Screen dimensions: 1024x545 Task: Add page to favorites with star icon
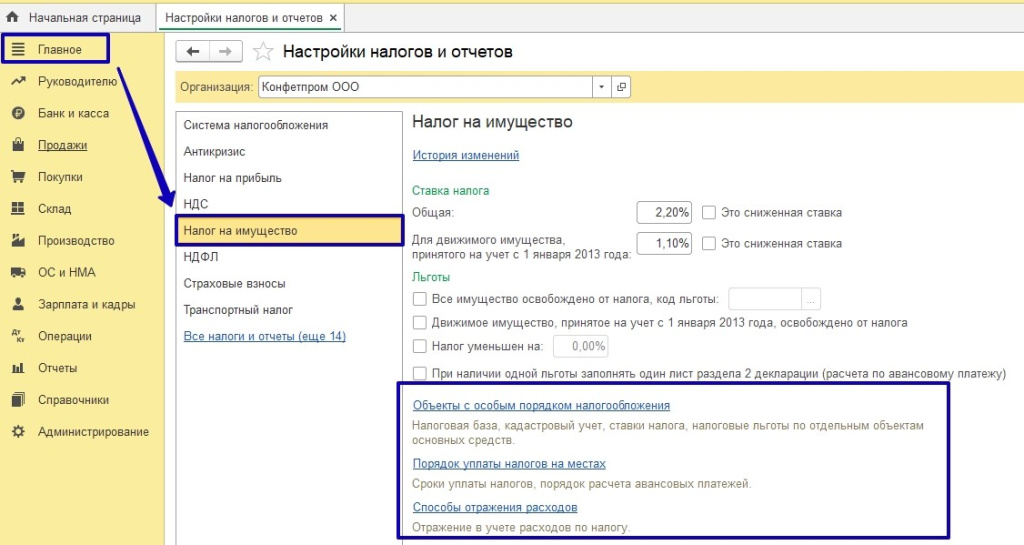click(263, 52)
